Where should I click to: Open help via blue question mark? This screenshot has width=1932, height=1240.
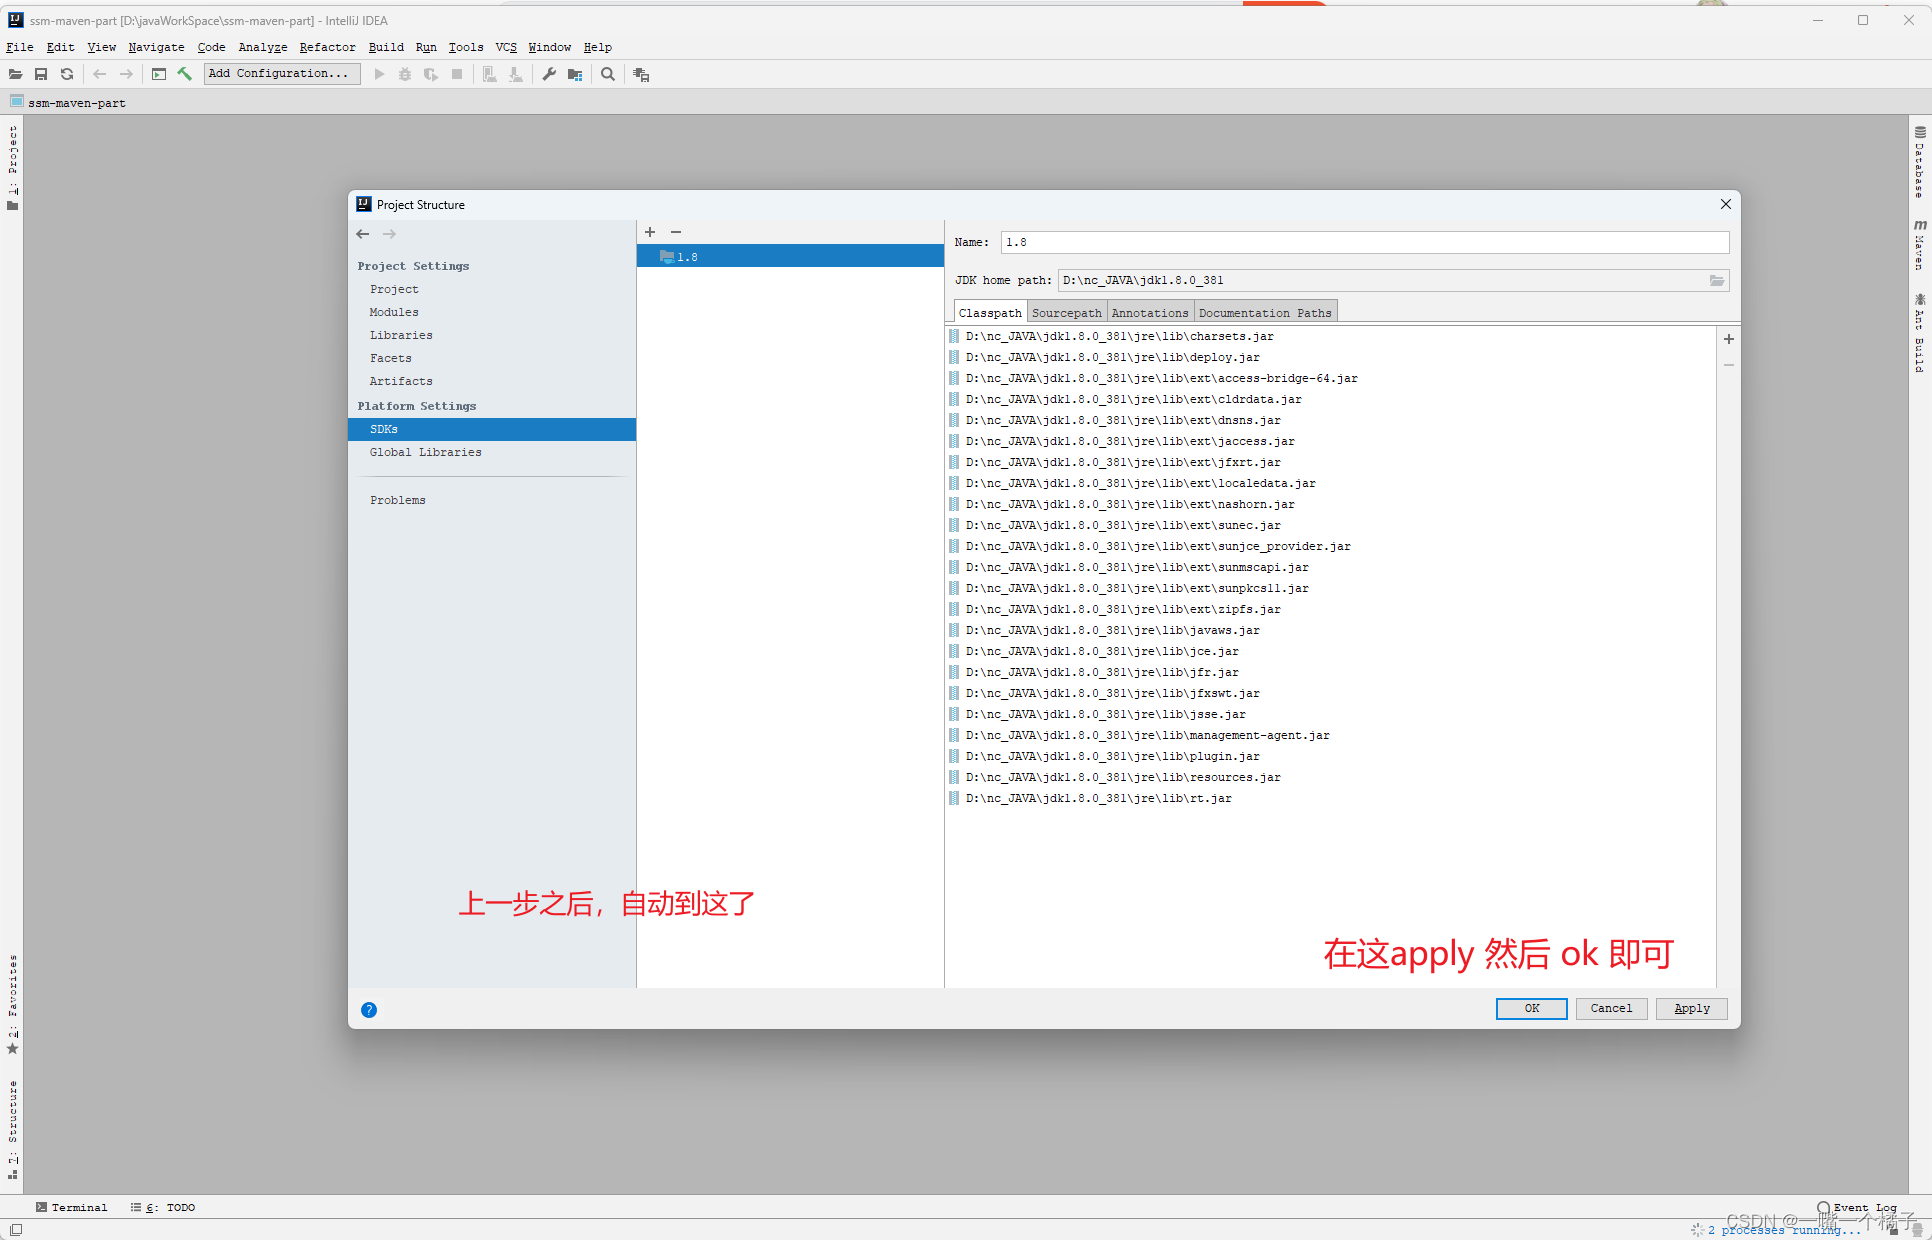(x=369, y=1010)
